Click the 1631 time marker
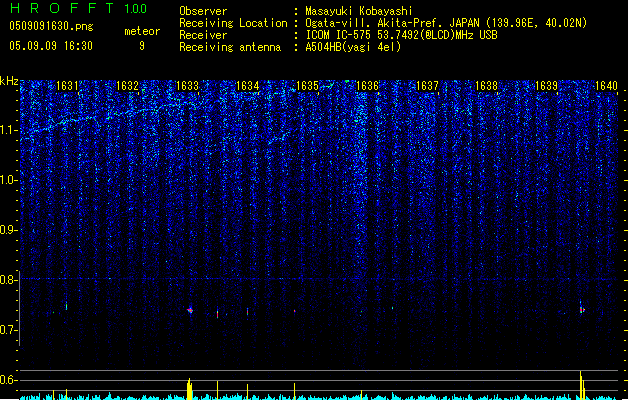The width and height of the screenshot is (629, 400). click(x=67, y=86)
